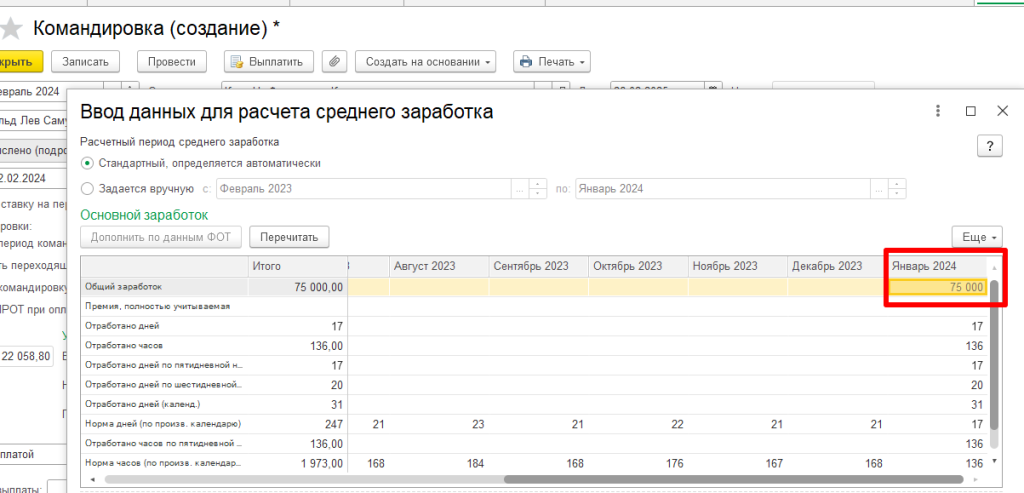Click the 'Ноябрь 2023' column header

point(737,266)
